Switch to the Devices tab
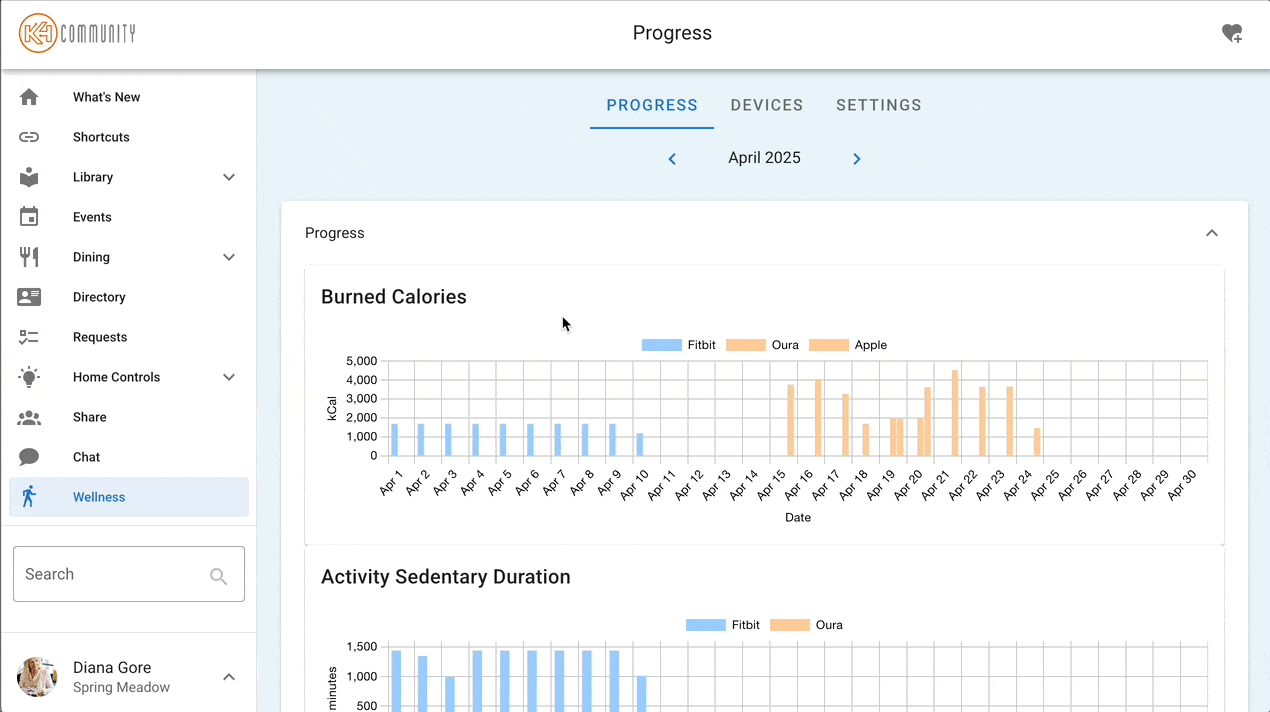Viewport: 1270px width, 712px height. (x=767, y=105)
